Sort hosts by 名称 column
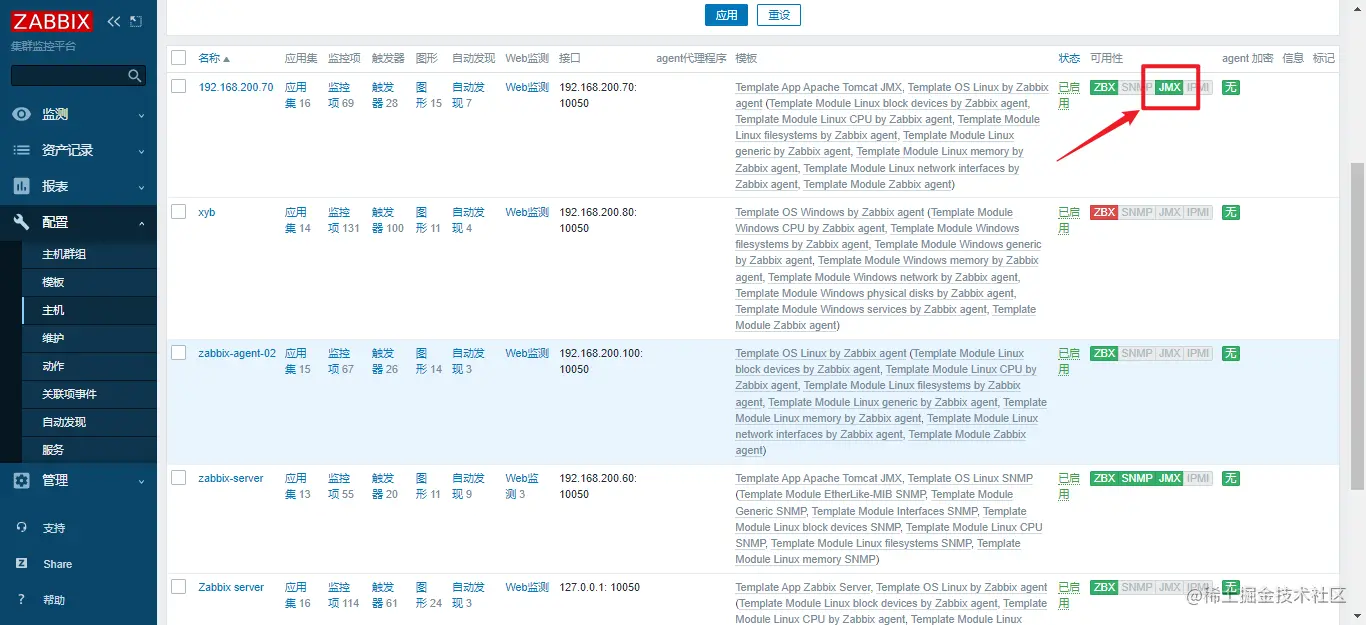The image size is (1366, 625). click(x=214, y=58)
